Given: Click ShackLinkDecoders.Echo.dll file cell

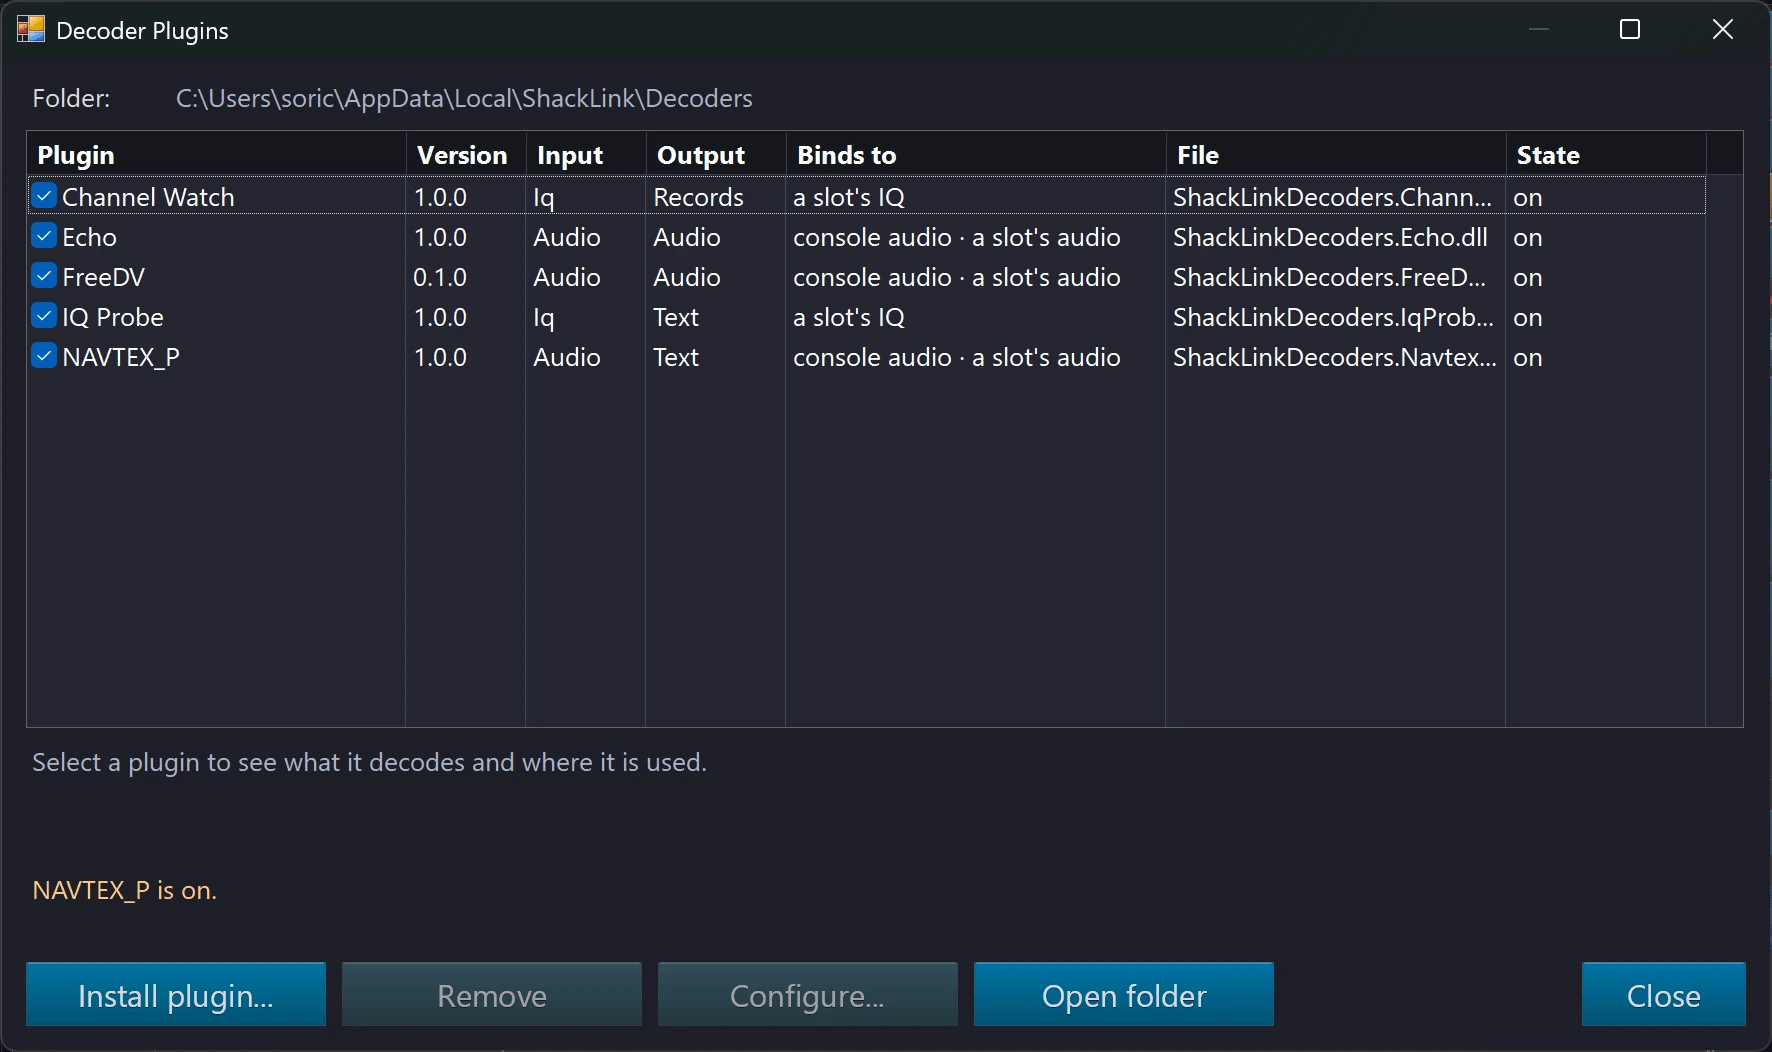Looking at the screenshot, I should (x=1330, y=237).
